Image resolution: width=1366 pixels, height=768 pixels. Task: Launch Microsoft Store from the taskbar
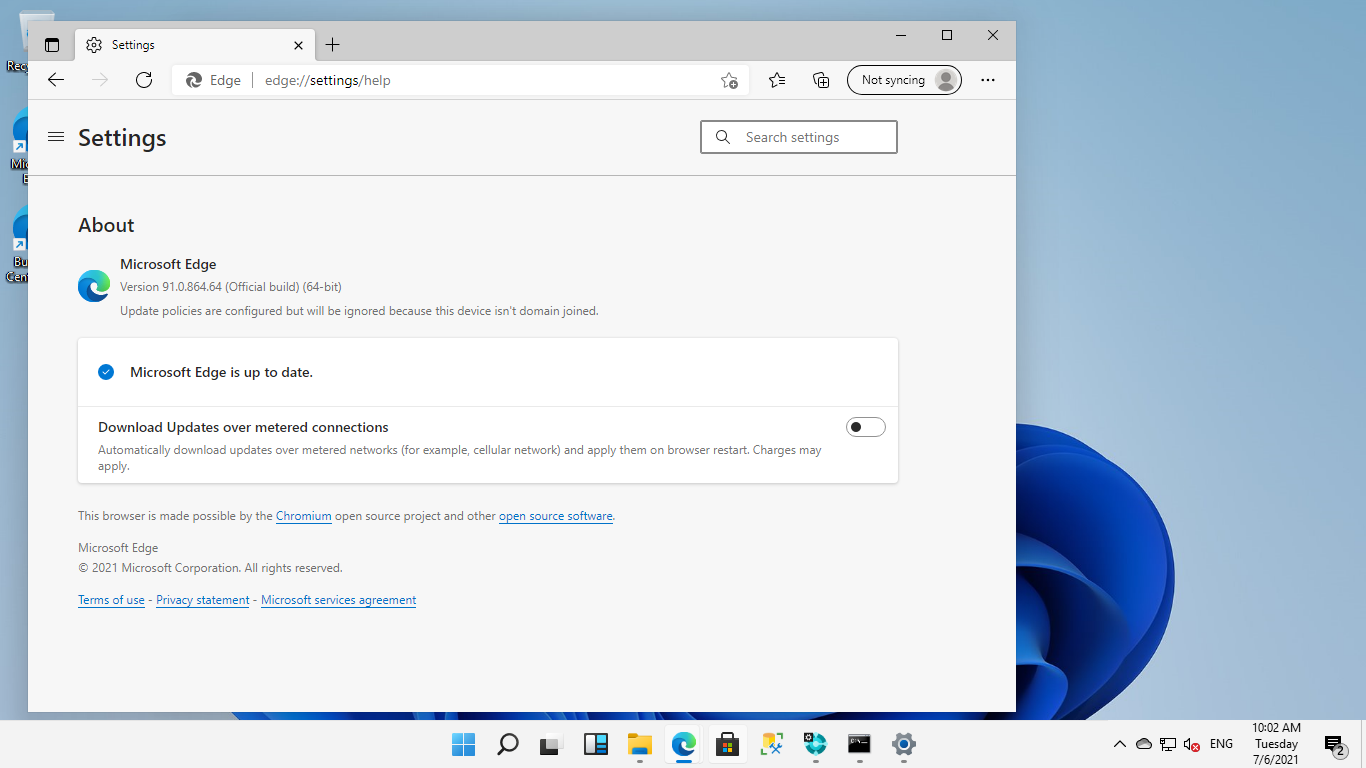pyautogui.click(x=727, y=745)
